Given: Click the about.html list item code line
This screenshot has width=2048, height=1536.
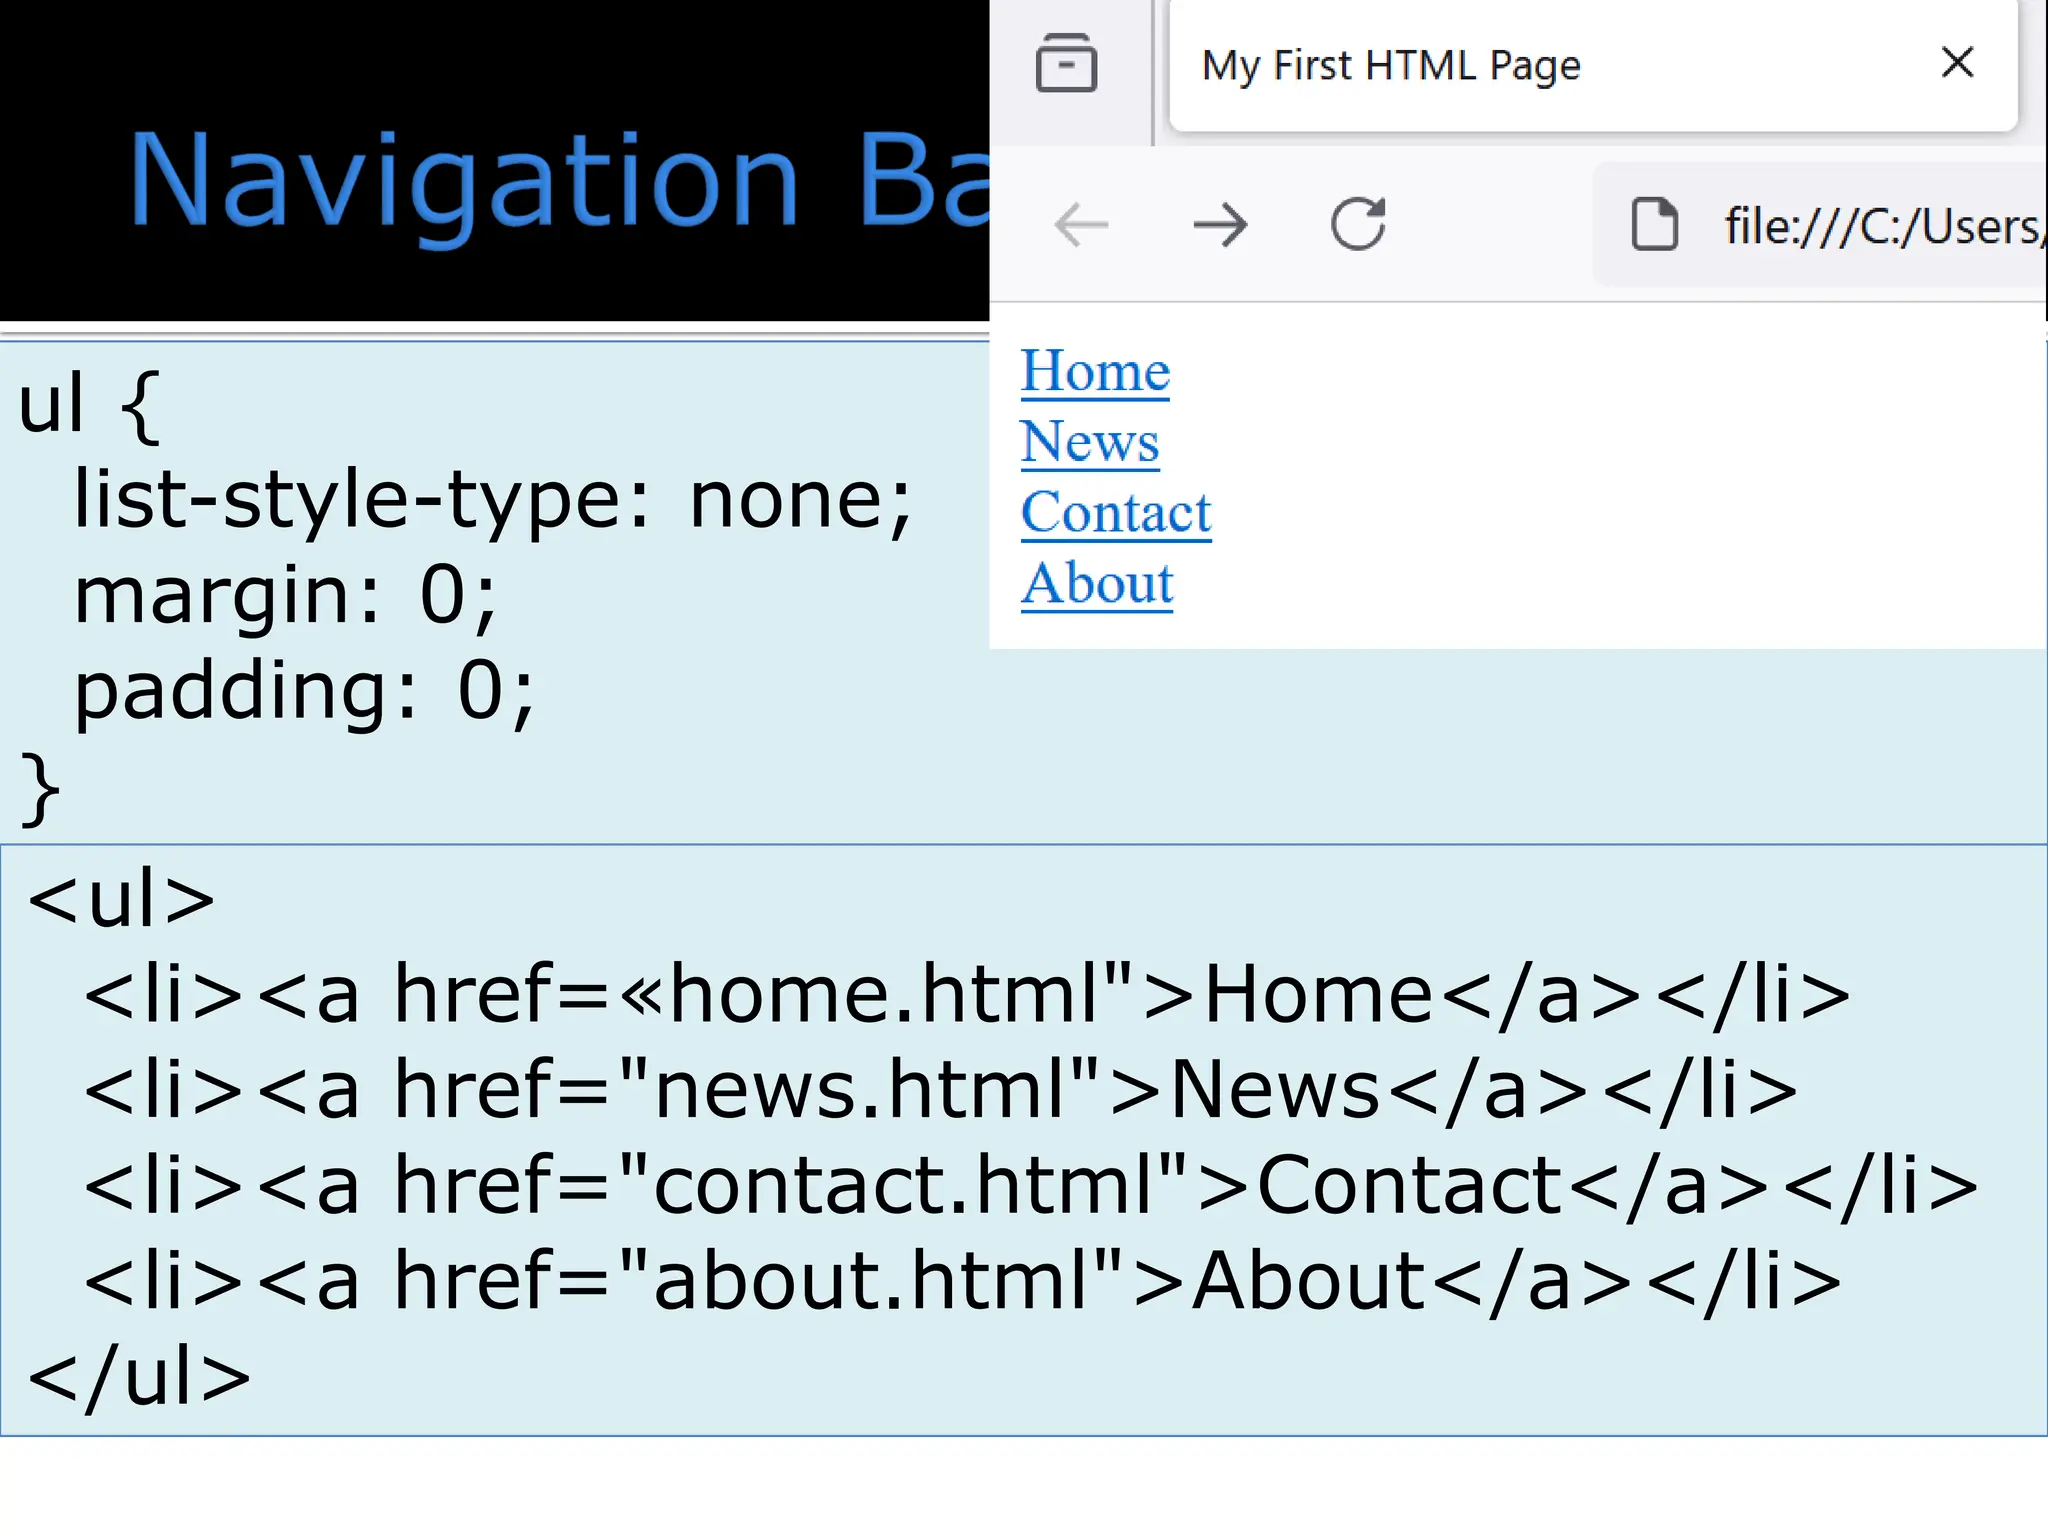Looking at the screenshot, I should [x=962, y=1281].
